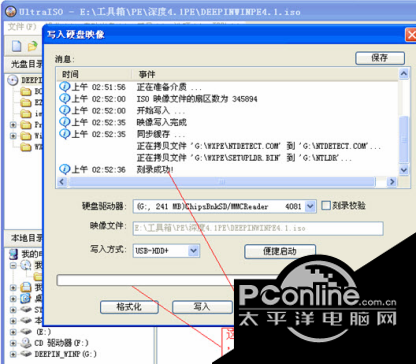This screenshot has width=416, height=364.
Task: Click the CD drive (F:) icon
Action: pyautogui.click(x=25, y=342)
